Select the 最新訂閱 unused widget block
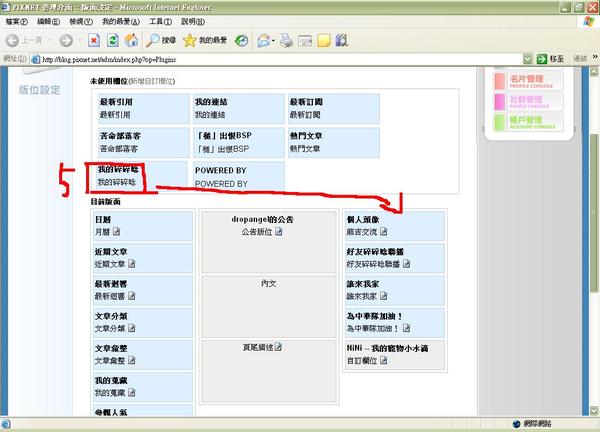Viewport: 600px width, 432px height. tap(334, 109)
